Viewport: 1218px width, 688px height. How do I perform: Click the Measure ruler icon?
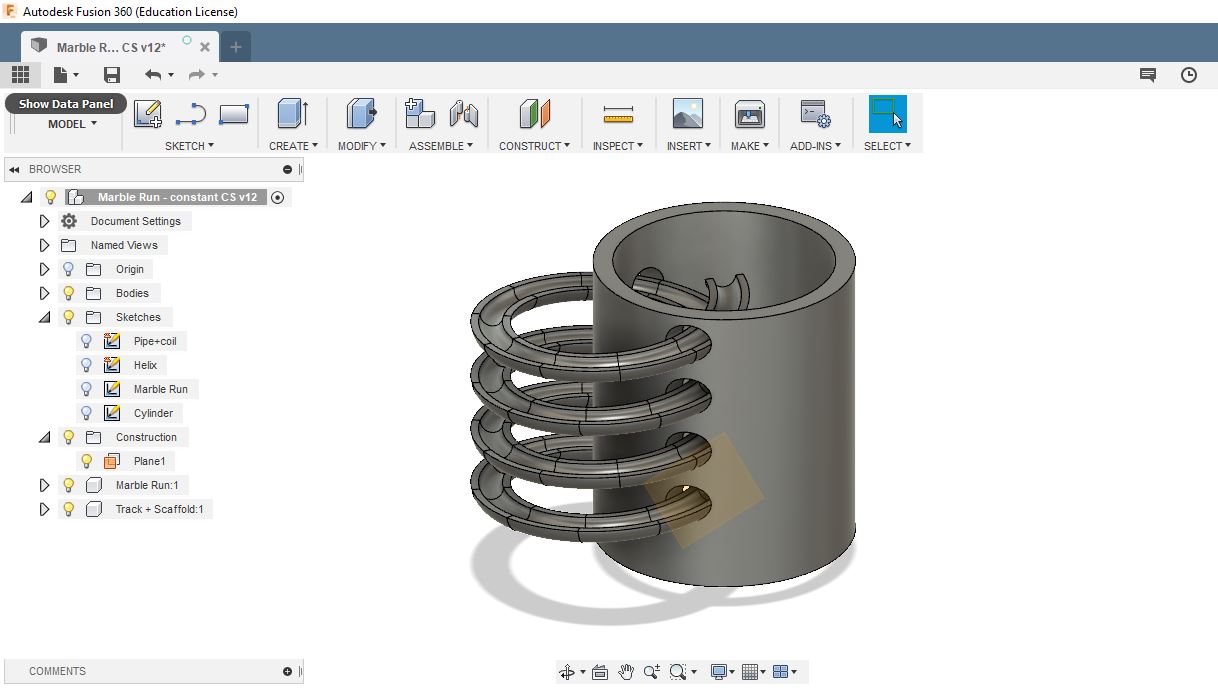618,116
